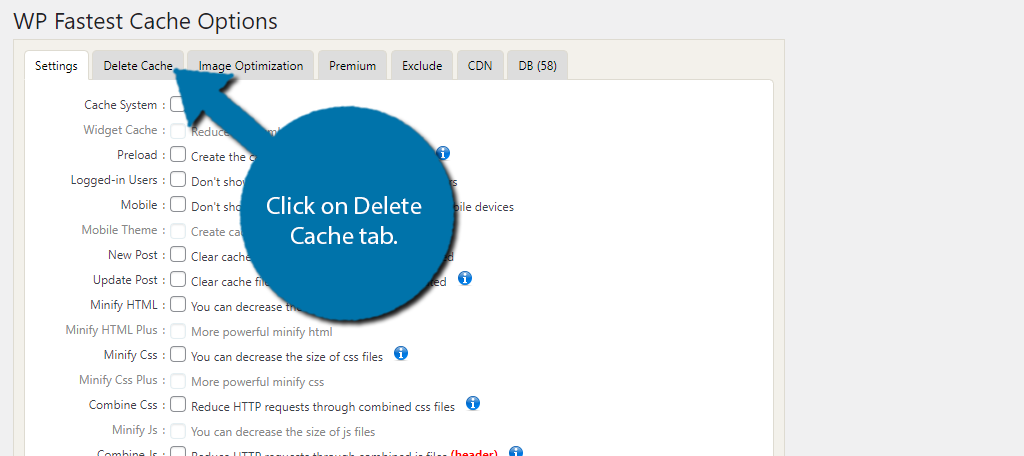Viewport: 1024px width, 456px height.
Task: Click 'More powerful minify html' text
Action: click(262, 332)
